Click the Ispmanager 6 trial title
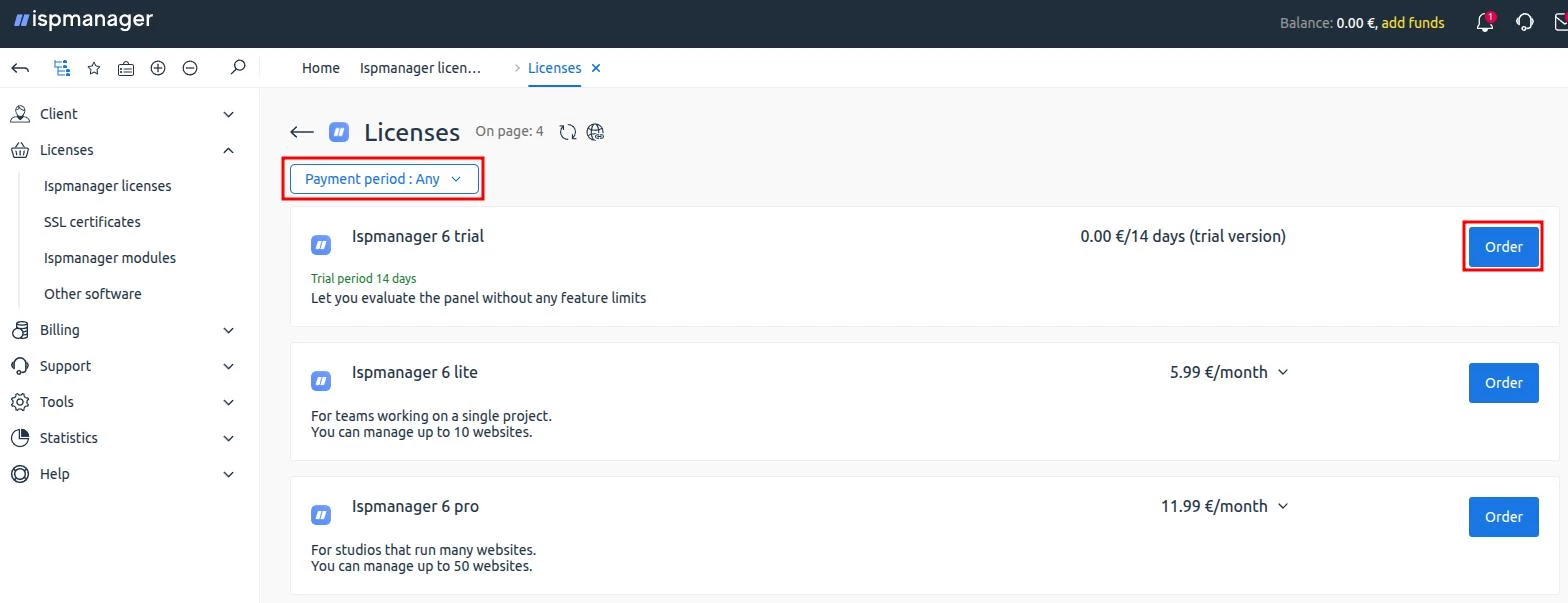This screenshot has width=1568, height=603. [418, 237]
